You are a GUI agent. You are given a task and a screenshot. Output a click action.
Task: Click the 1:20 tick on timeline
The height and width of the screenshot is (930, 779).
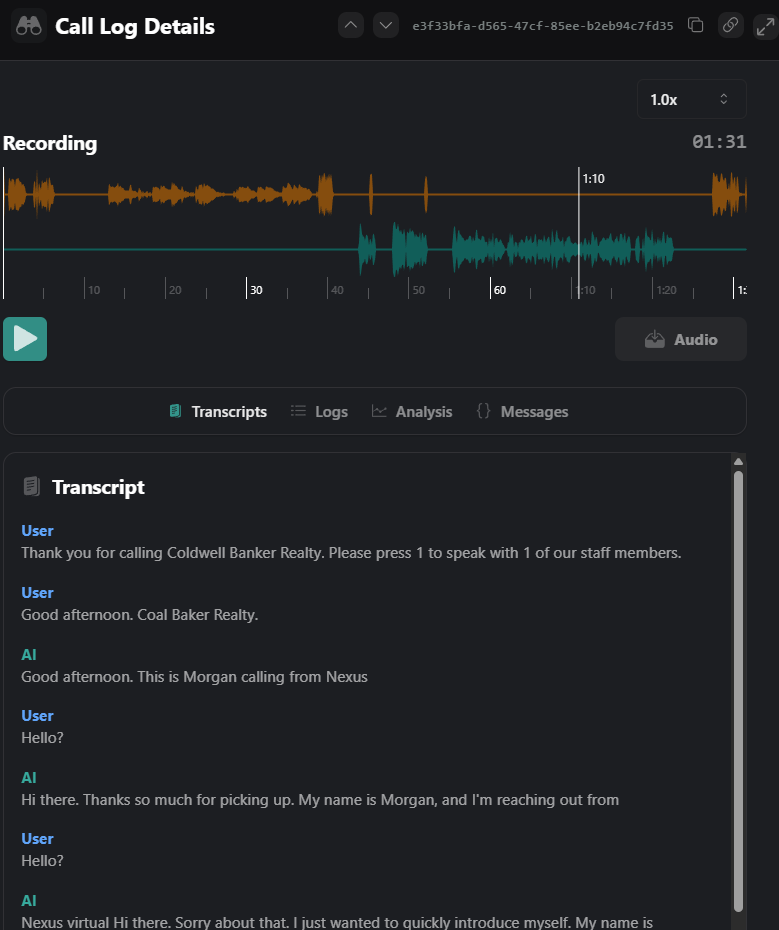click(666, 290)
